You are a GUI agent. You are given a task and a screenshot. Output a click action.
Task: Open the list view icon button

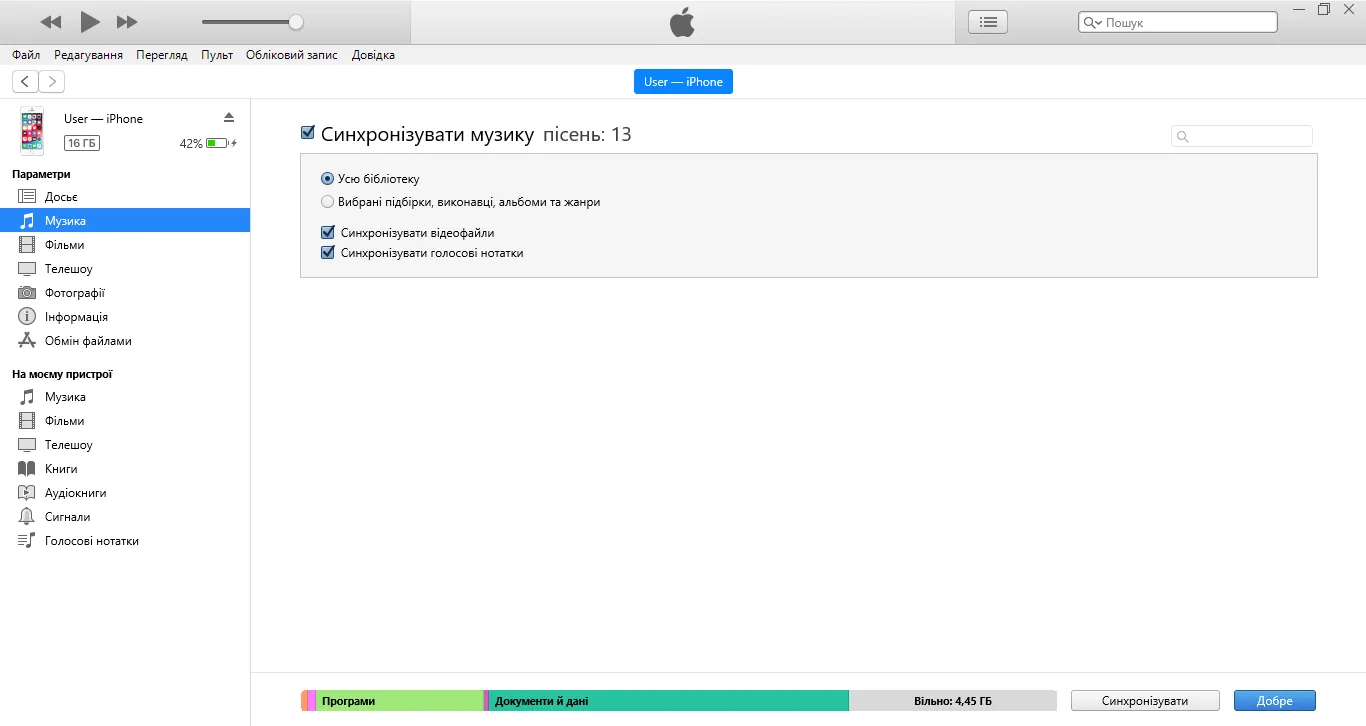[988, 22]
